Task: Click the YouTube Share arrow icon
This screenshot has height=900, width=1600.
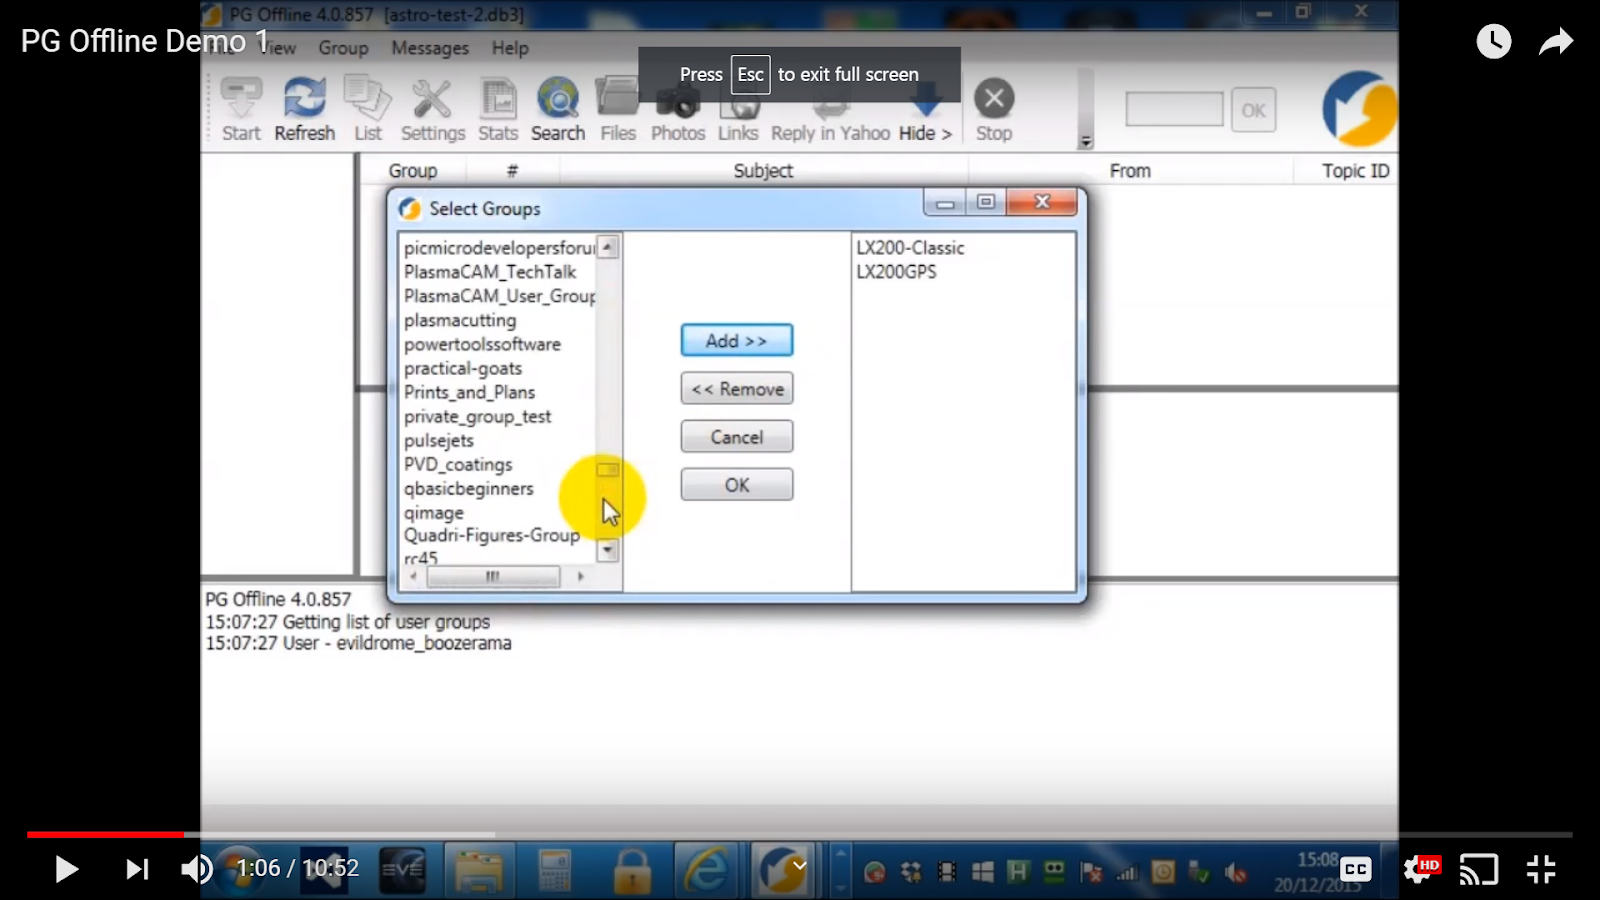Action: [1556, 41]
